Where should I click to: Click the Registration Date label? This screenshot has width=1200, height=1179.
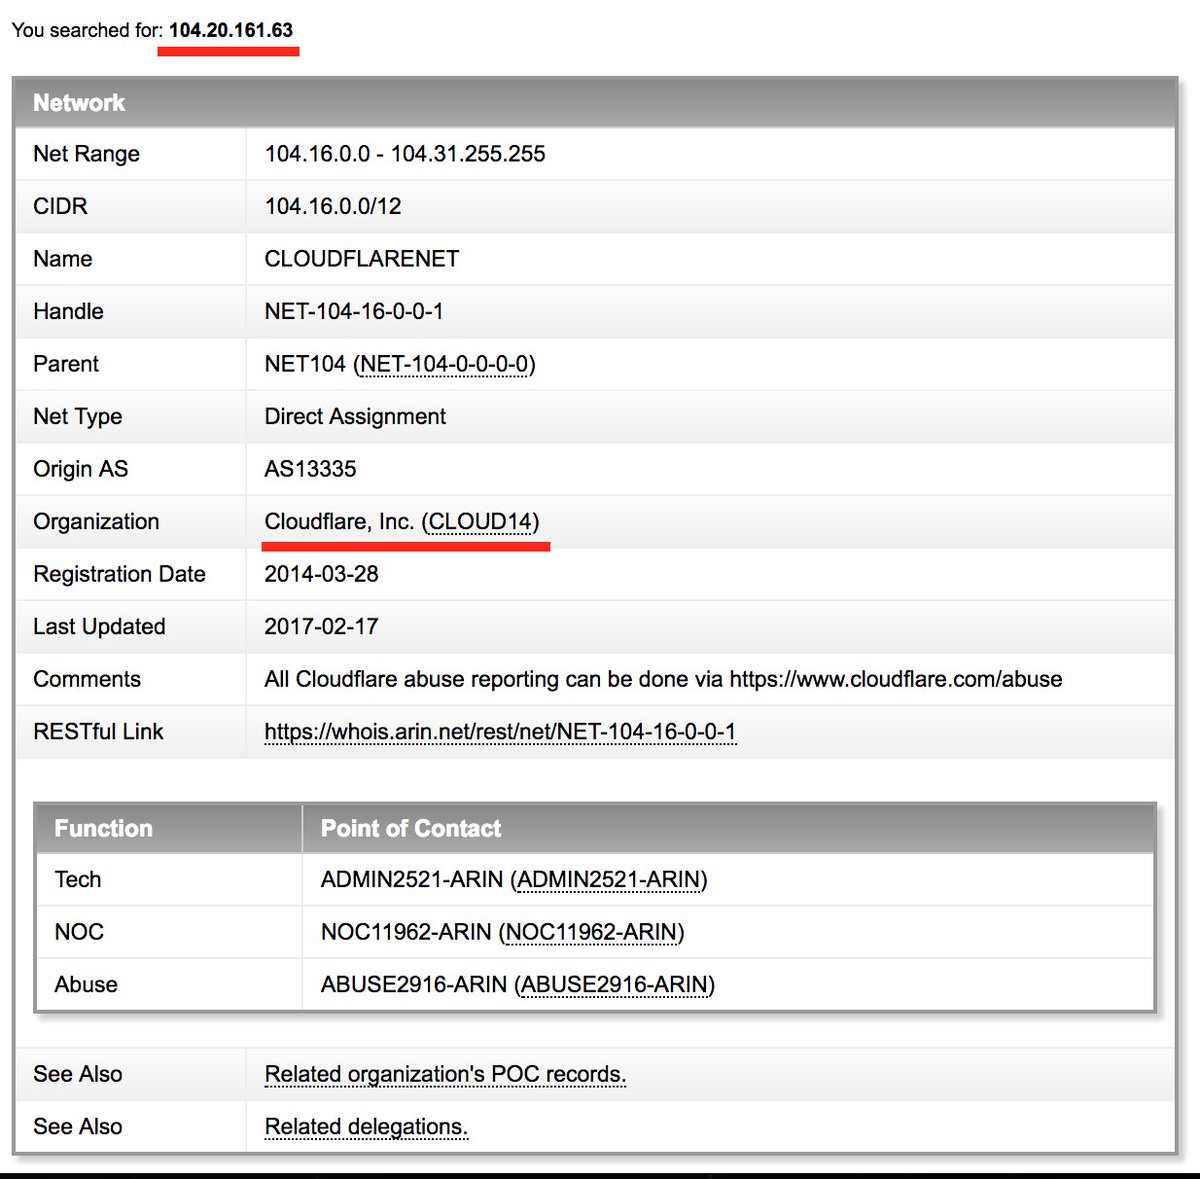pyautogui.click(x=119, y=574)
